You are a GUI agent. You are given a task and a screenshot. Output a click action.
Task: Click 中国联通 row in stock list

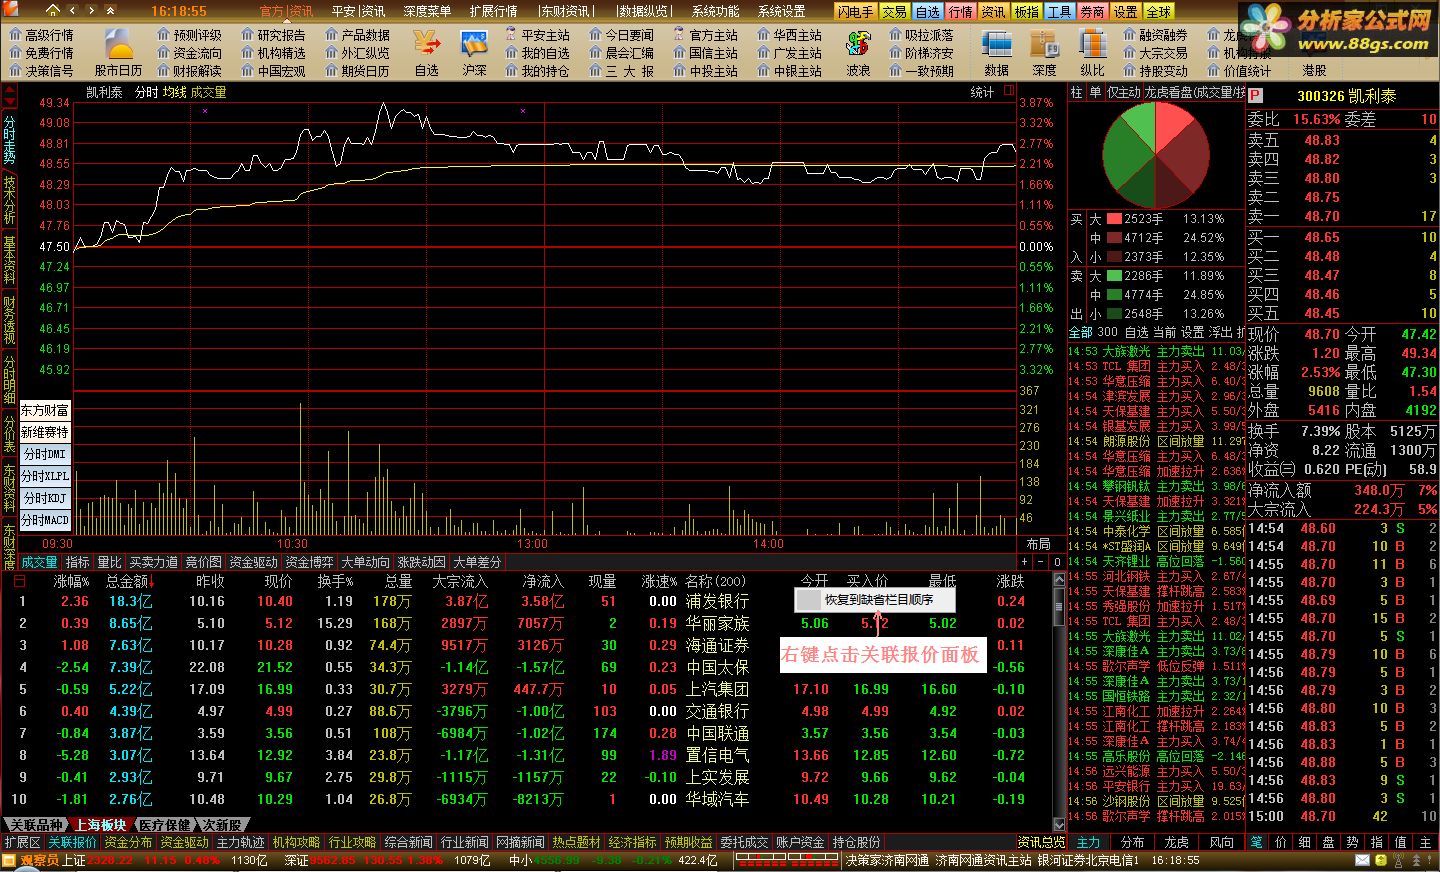click(x=535, y=733)
